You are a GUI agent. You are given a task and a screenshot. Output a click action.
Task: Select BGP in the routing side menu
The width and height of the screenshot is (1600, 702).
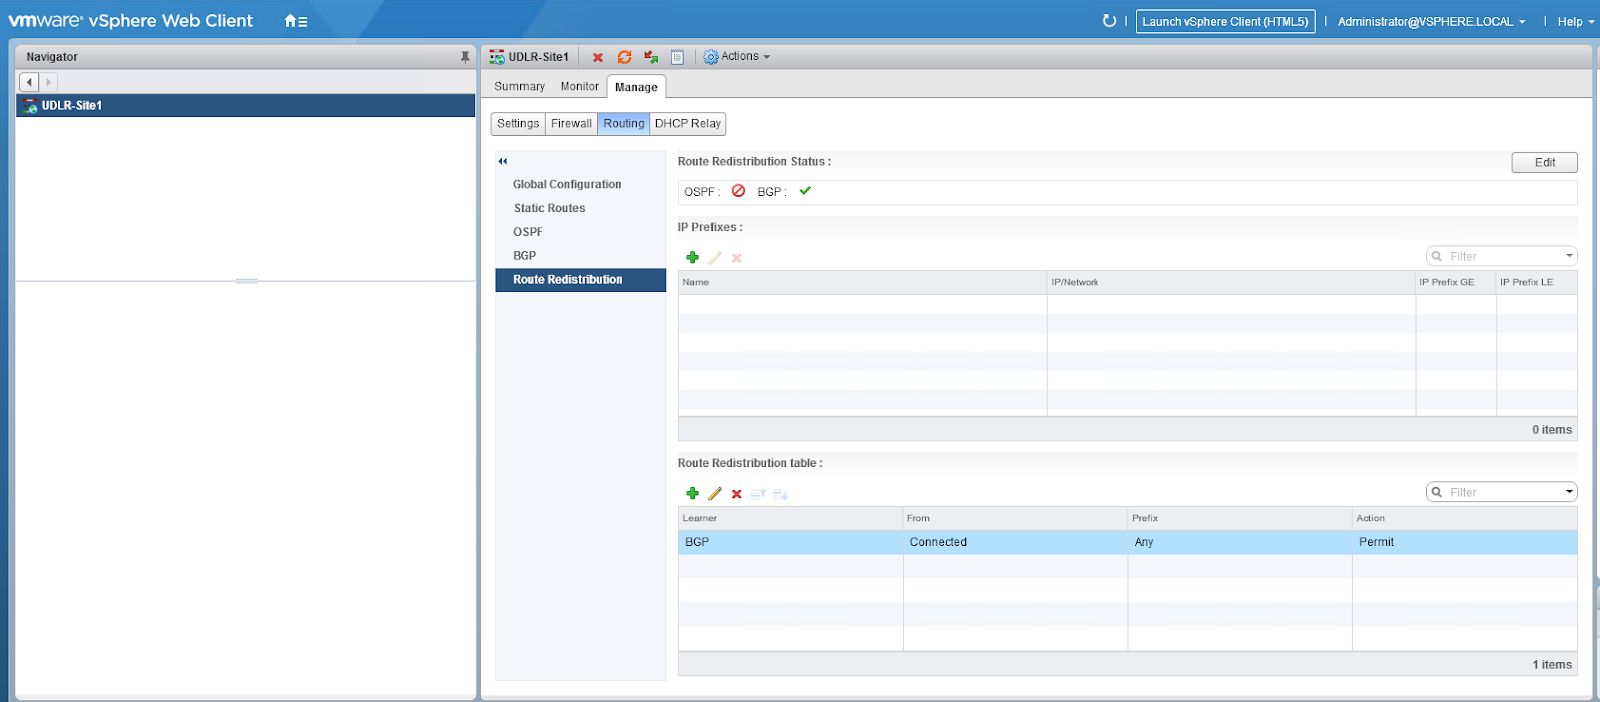pyautogui.click(x=525, y=256)
